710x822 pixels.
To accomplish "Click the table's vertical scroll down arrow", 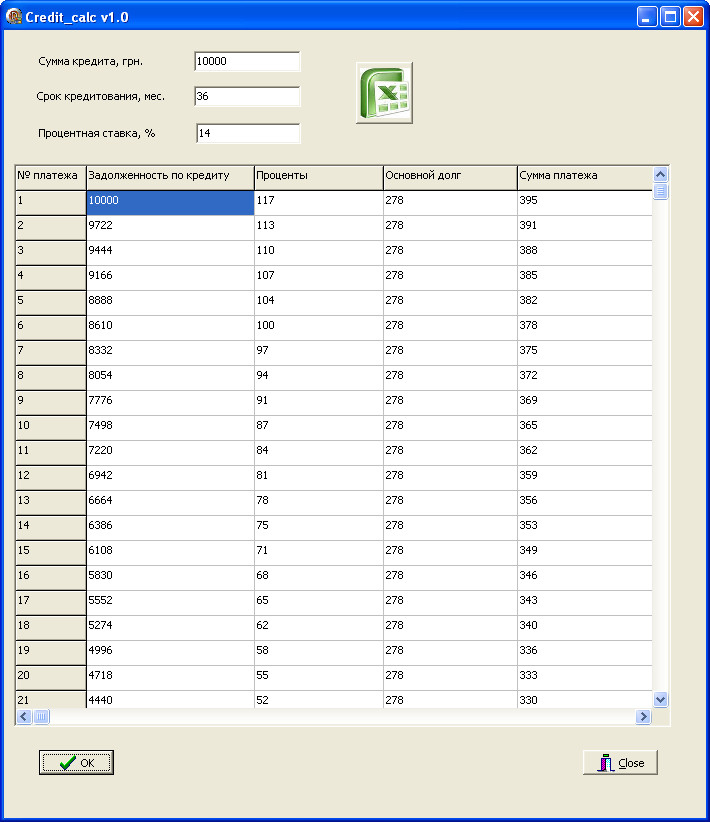I will [660, 700].
